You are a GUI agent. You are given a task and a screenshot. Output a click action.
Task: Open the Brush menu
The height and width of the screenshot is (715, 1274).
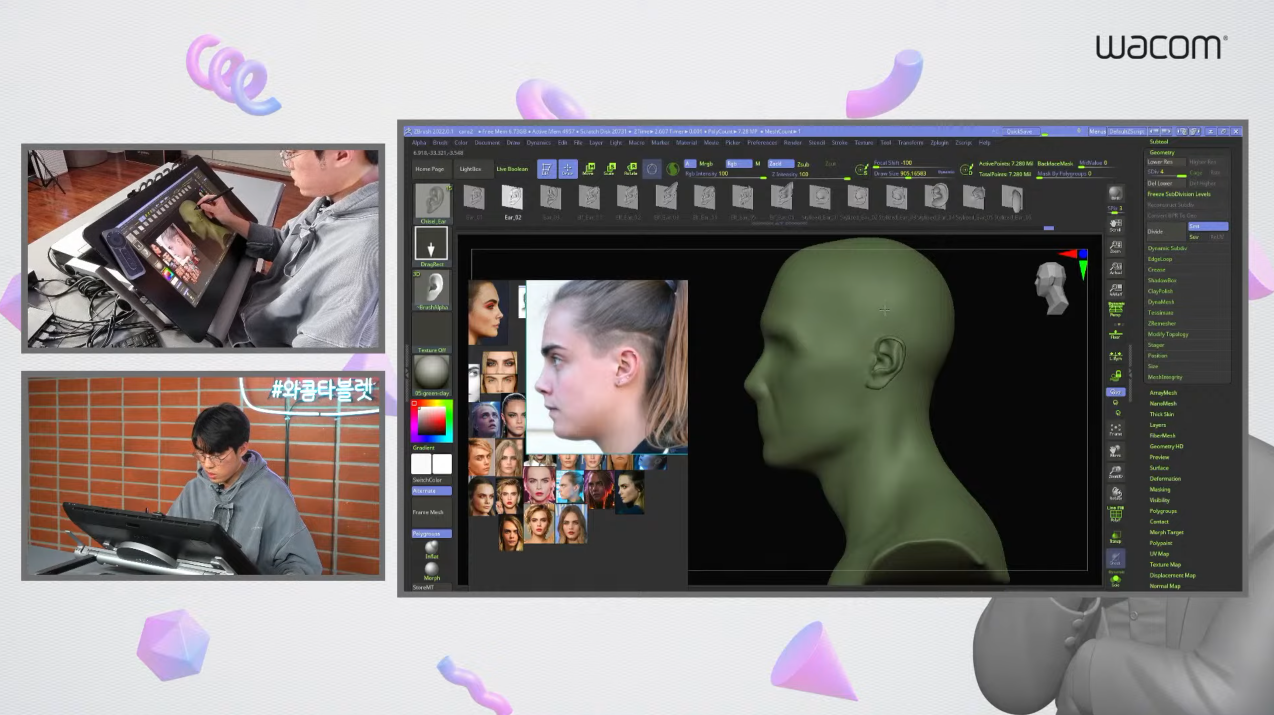[x=440, y=143]
